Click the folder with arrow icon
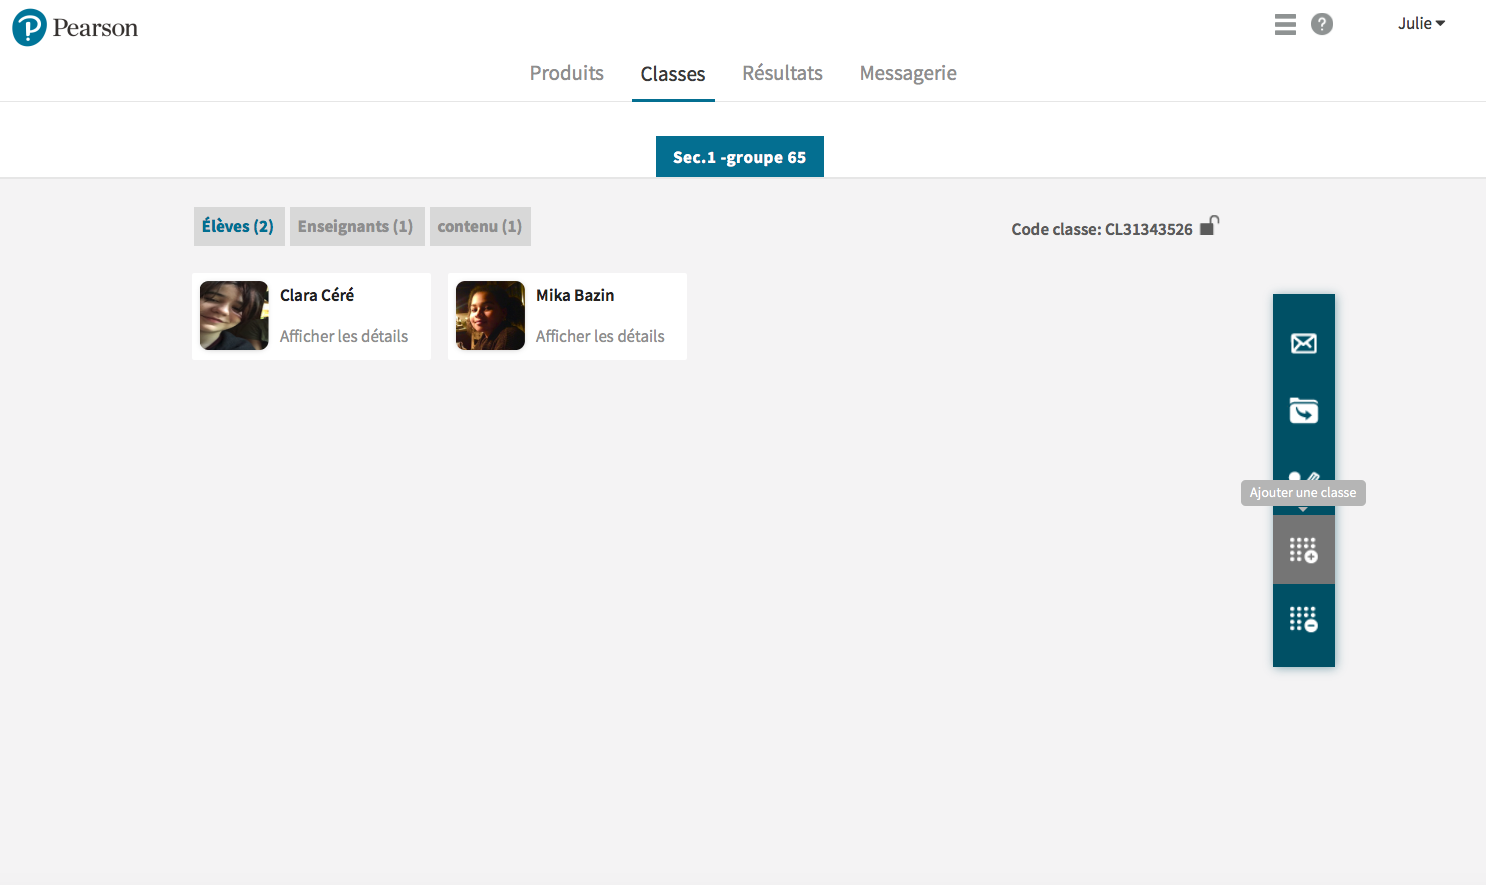The width and height of the screenshot is (1486, 885). tap(1303, 411)
